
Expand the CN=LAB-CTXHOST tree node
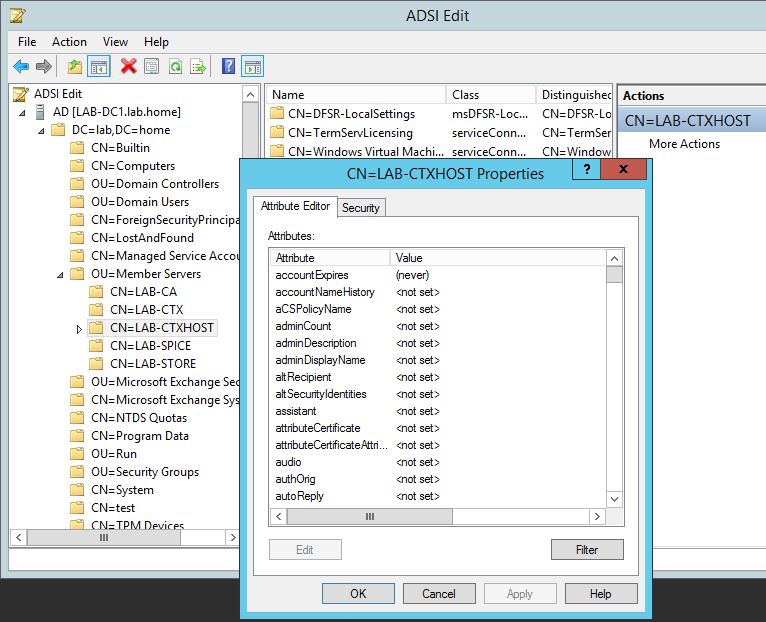[79, 328]
